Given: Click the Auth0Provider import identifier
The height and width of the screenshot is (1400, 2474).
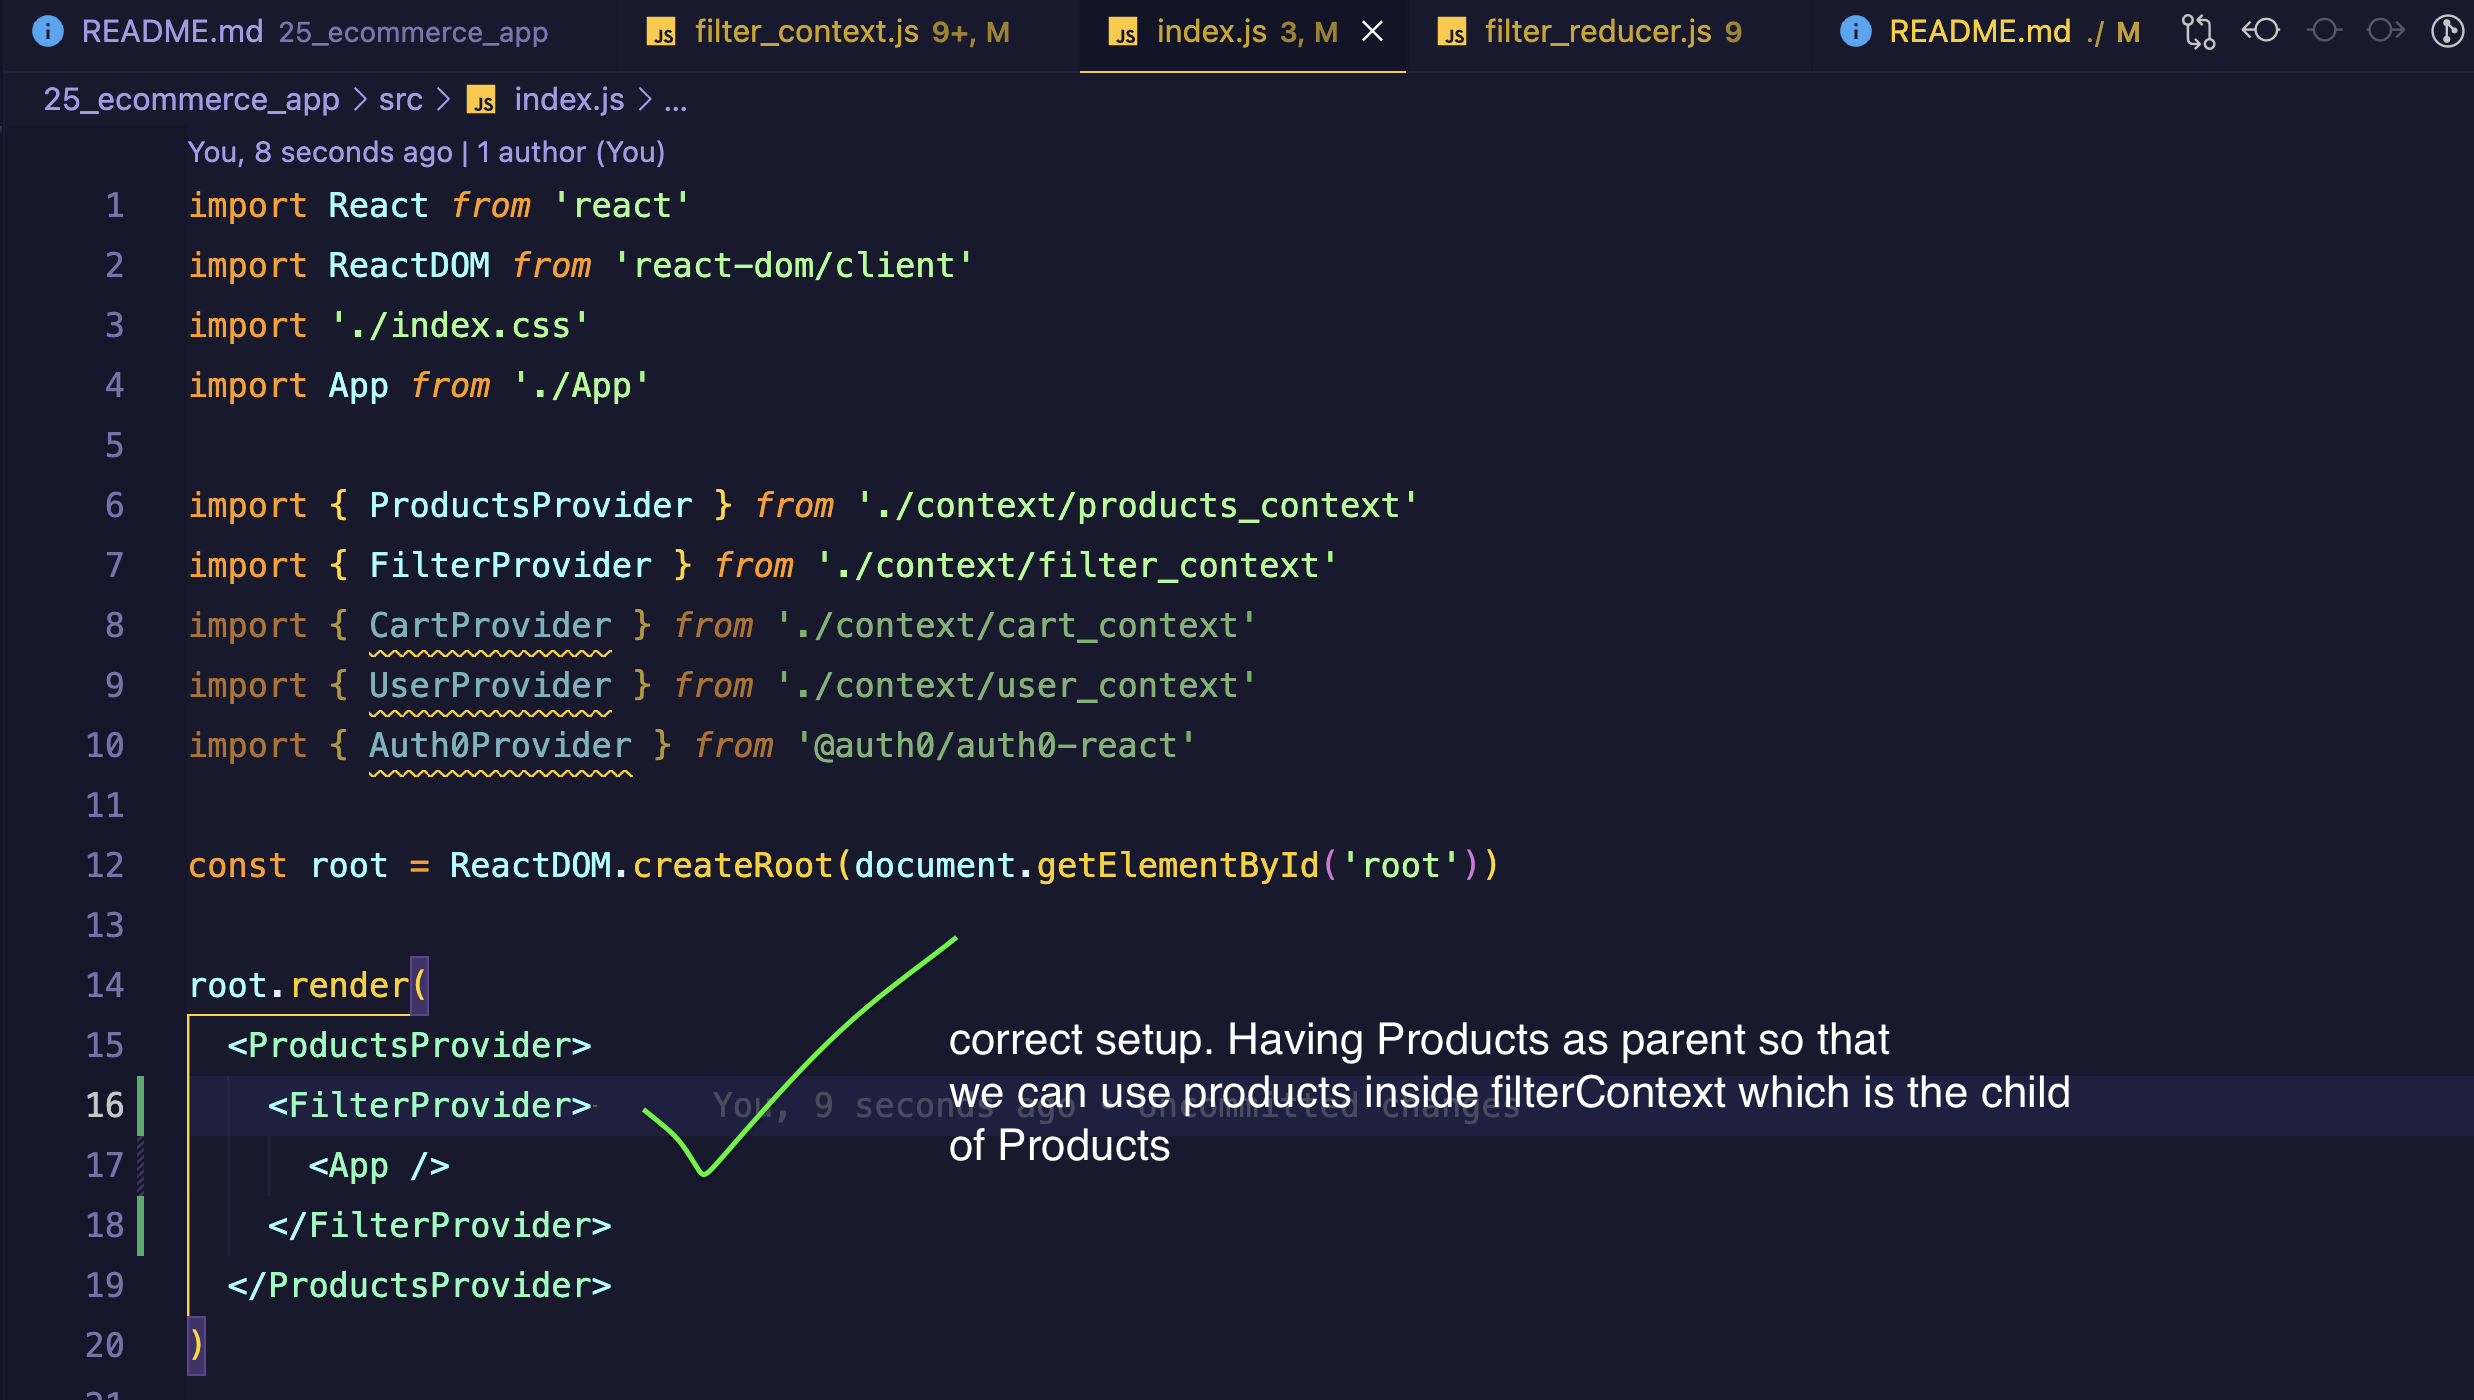Looking at the screenshot, I should 500,746.
